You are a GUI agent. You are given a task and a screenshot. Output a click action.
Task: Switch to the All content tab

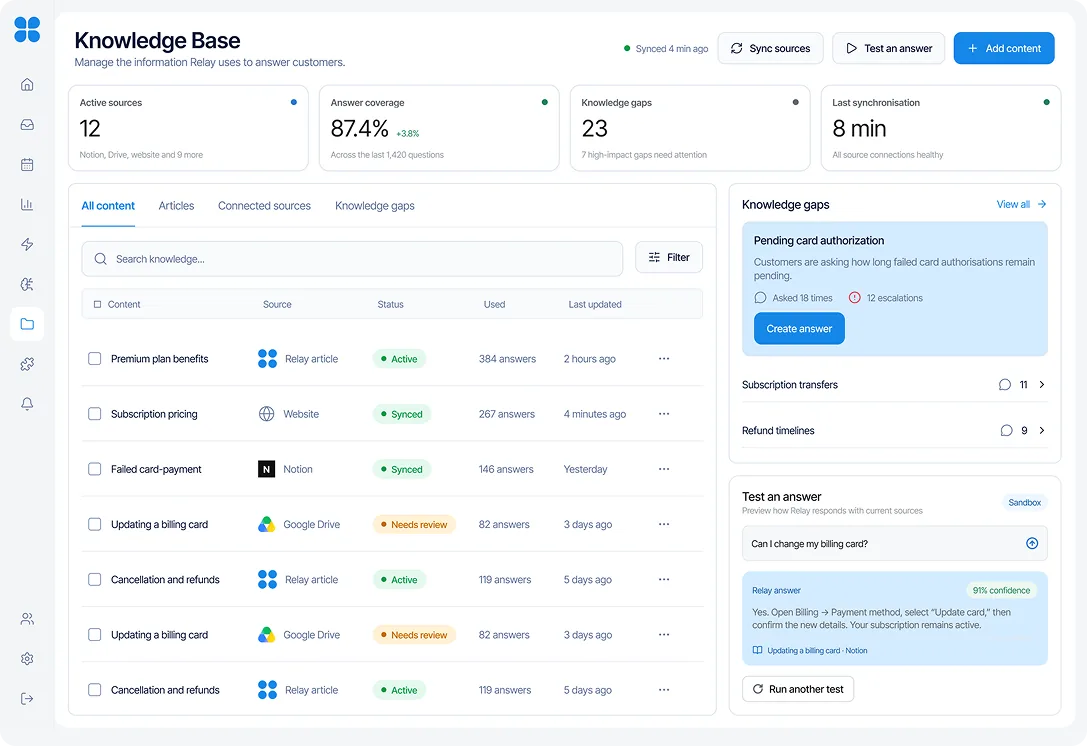tap(108, 206)
